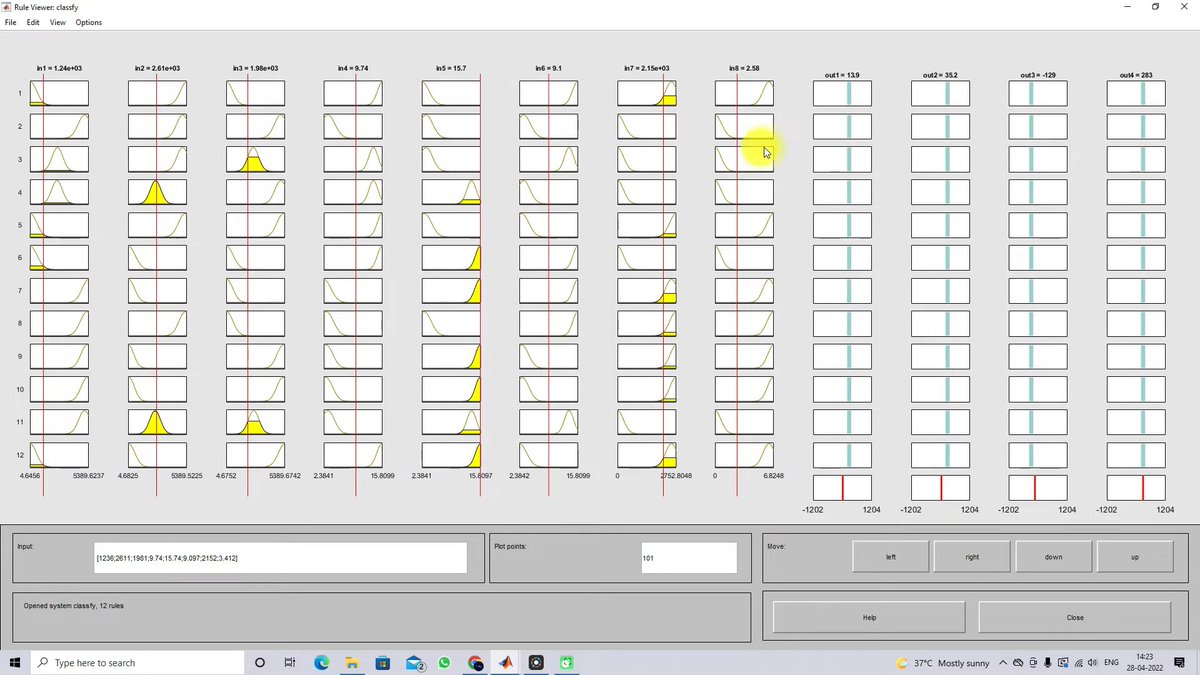Click the aggregated out4 result plot
The width and height of the screenshot is (1200, 675).
point(1136,488)
